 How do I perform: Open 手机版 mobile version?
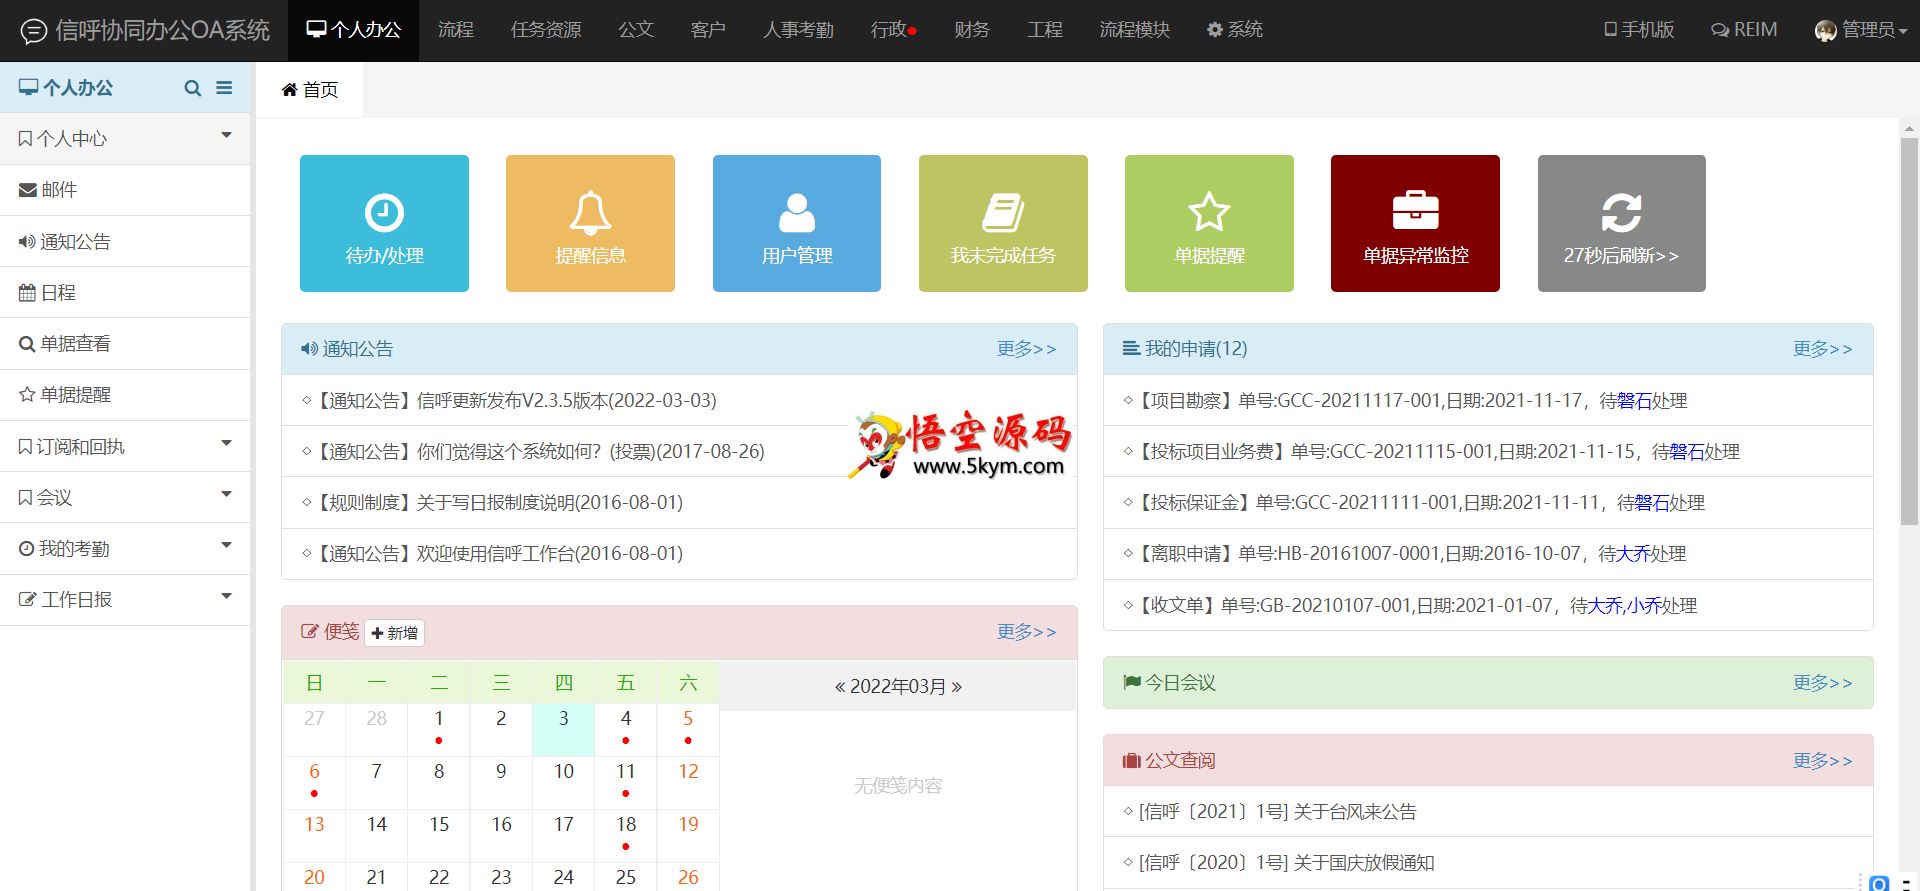click(x=1639, y=30)
